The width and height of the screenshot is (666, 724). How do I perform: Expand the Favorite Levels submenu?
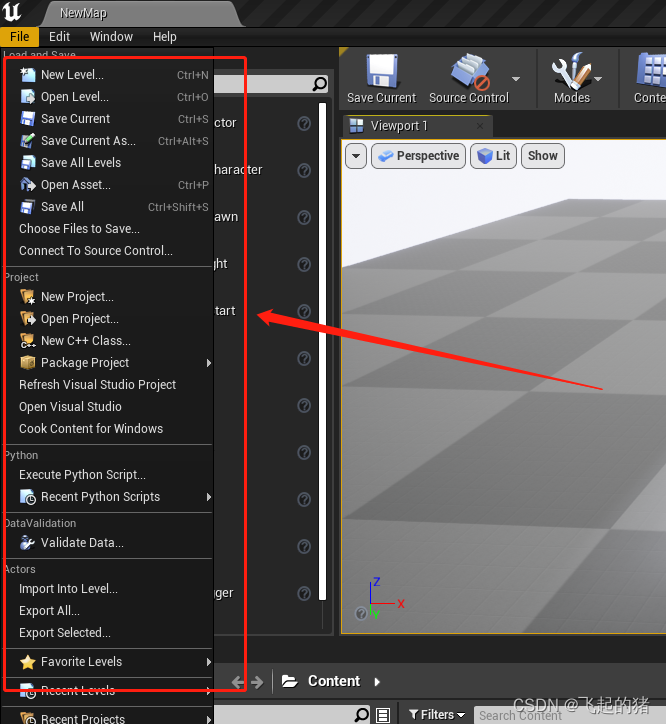tap(209, 662)
